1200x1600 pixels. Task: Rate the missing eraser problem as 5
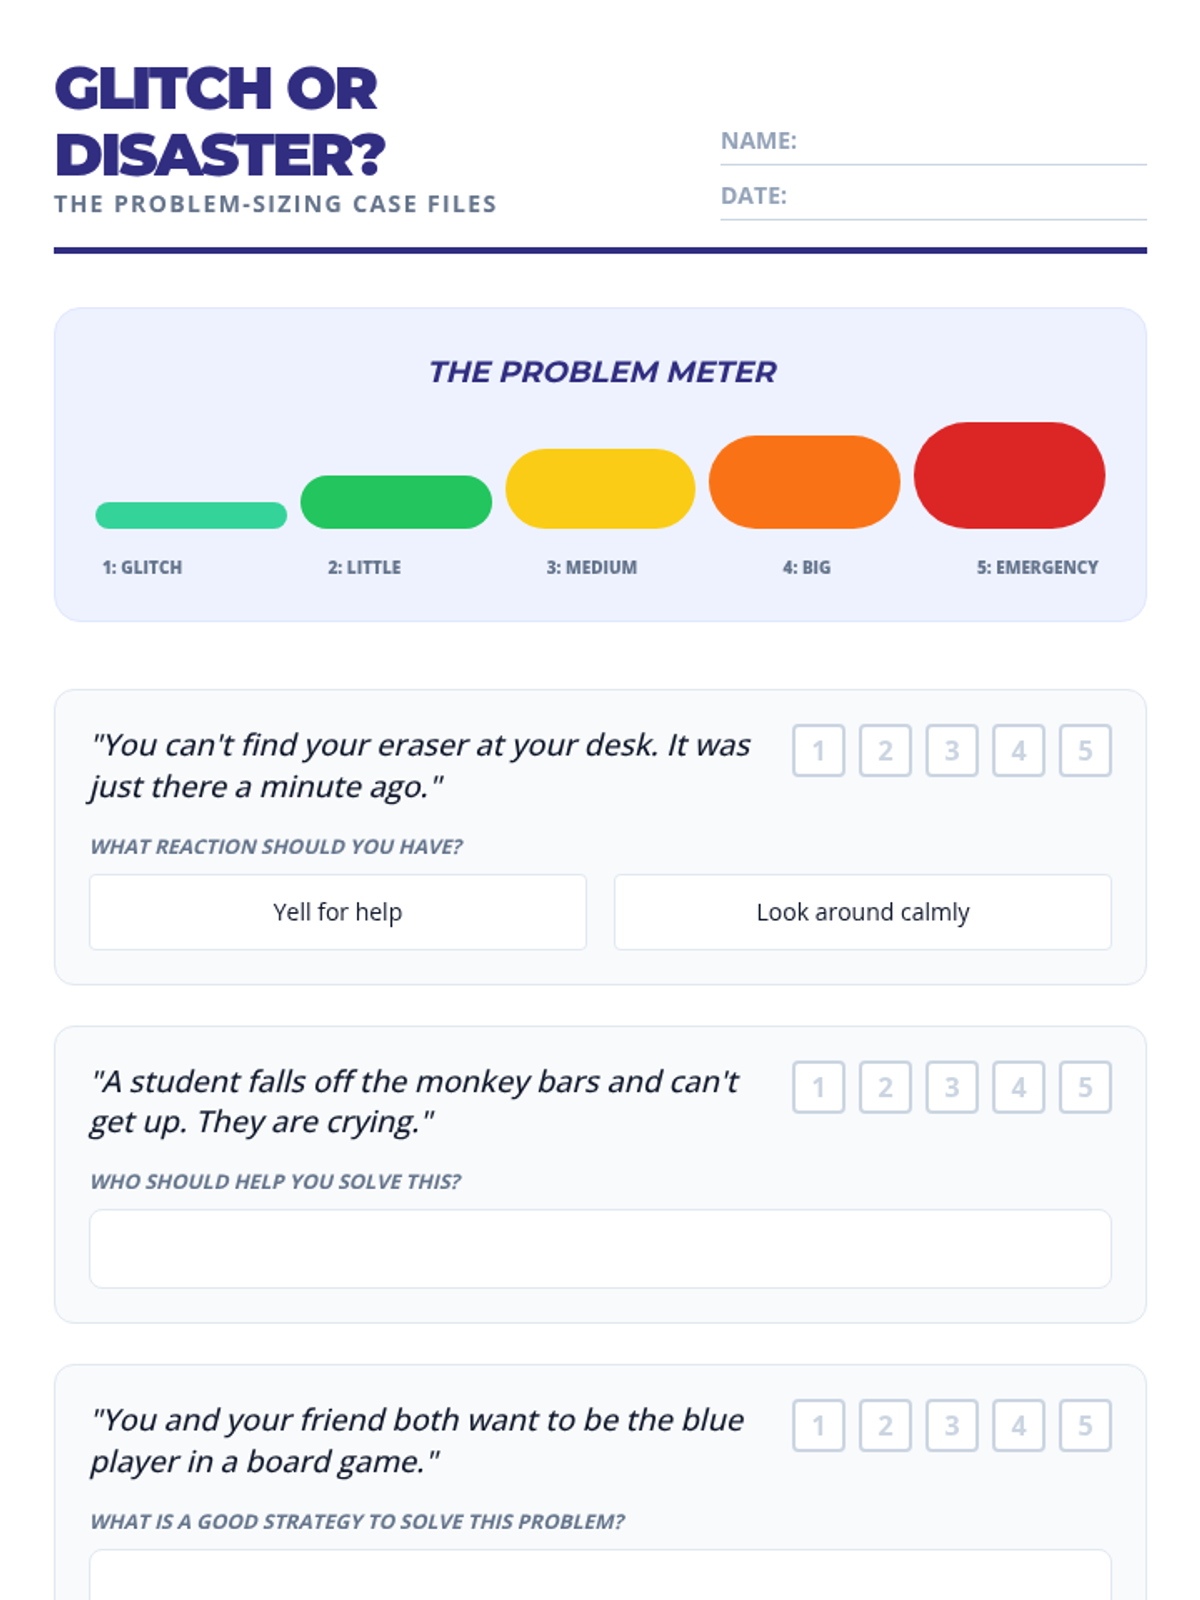[x=1085, y=751]
